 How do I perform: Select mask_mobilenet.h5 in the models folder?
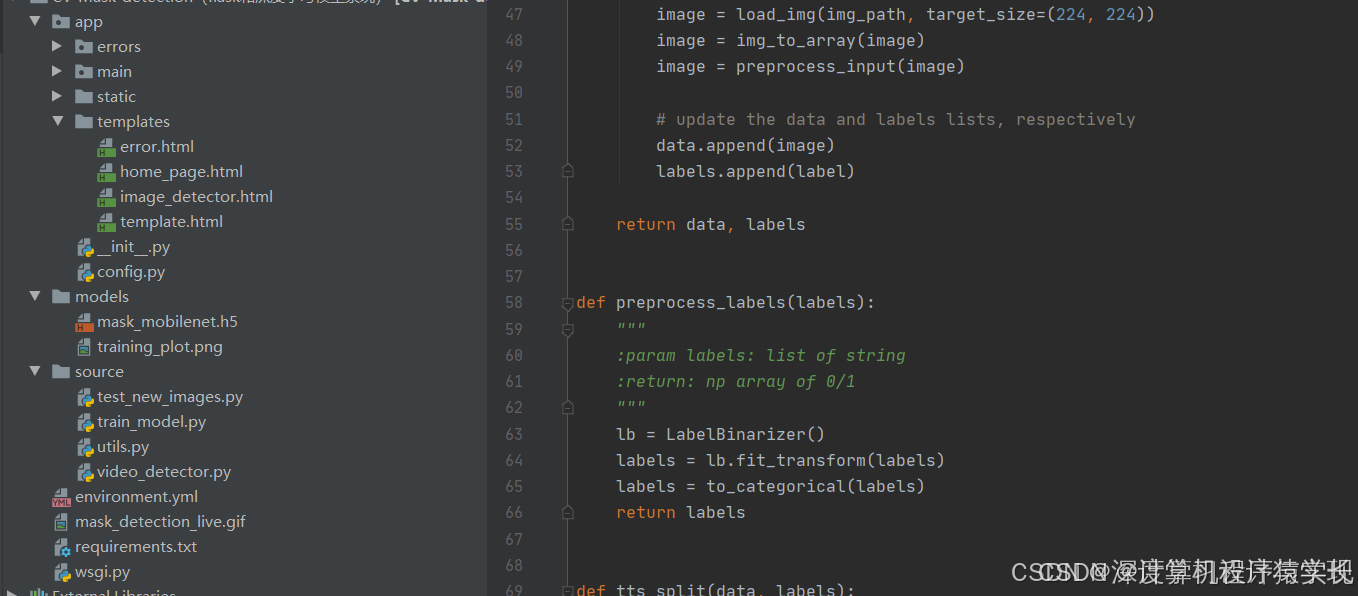(167, 322)
